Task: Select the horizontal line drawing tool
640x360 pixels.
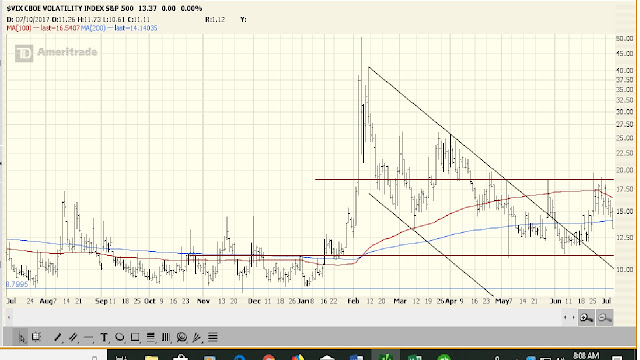Action: [x=88, y=338]
